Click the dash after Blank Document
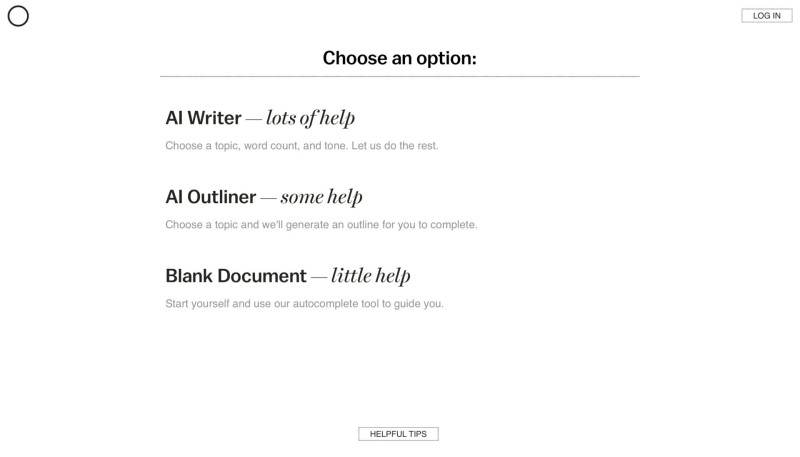The width and height of the screenshot is (800, 457). point(319,277)
